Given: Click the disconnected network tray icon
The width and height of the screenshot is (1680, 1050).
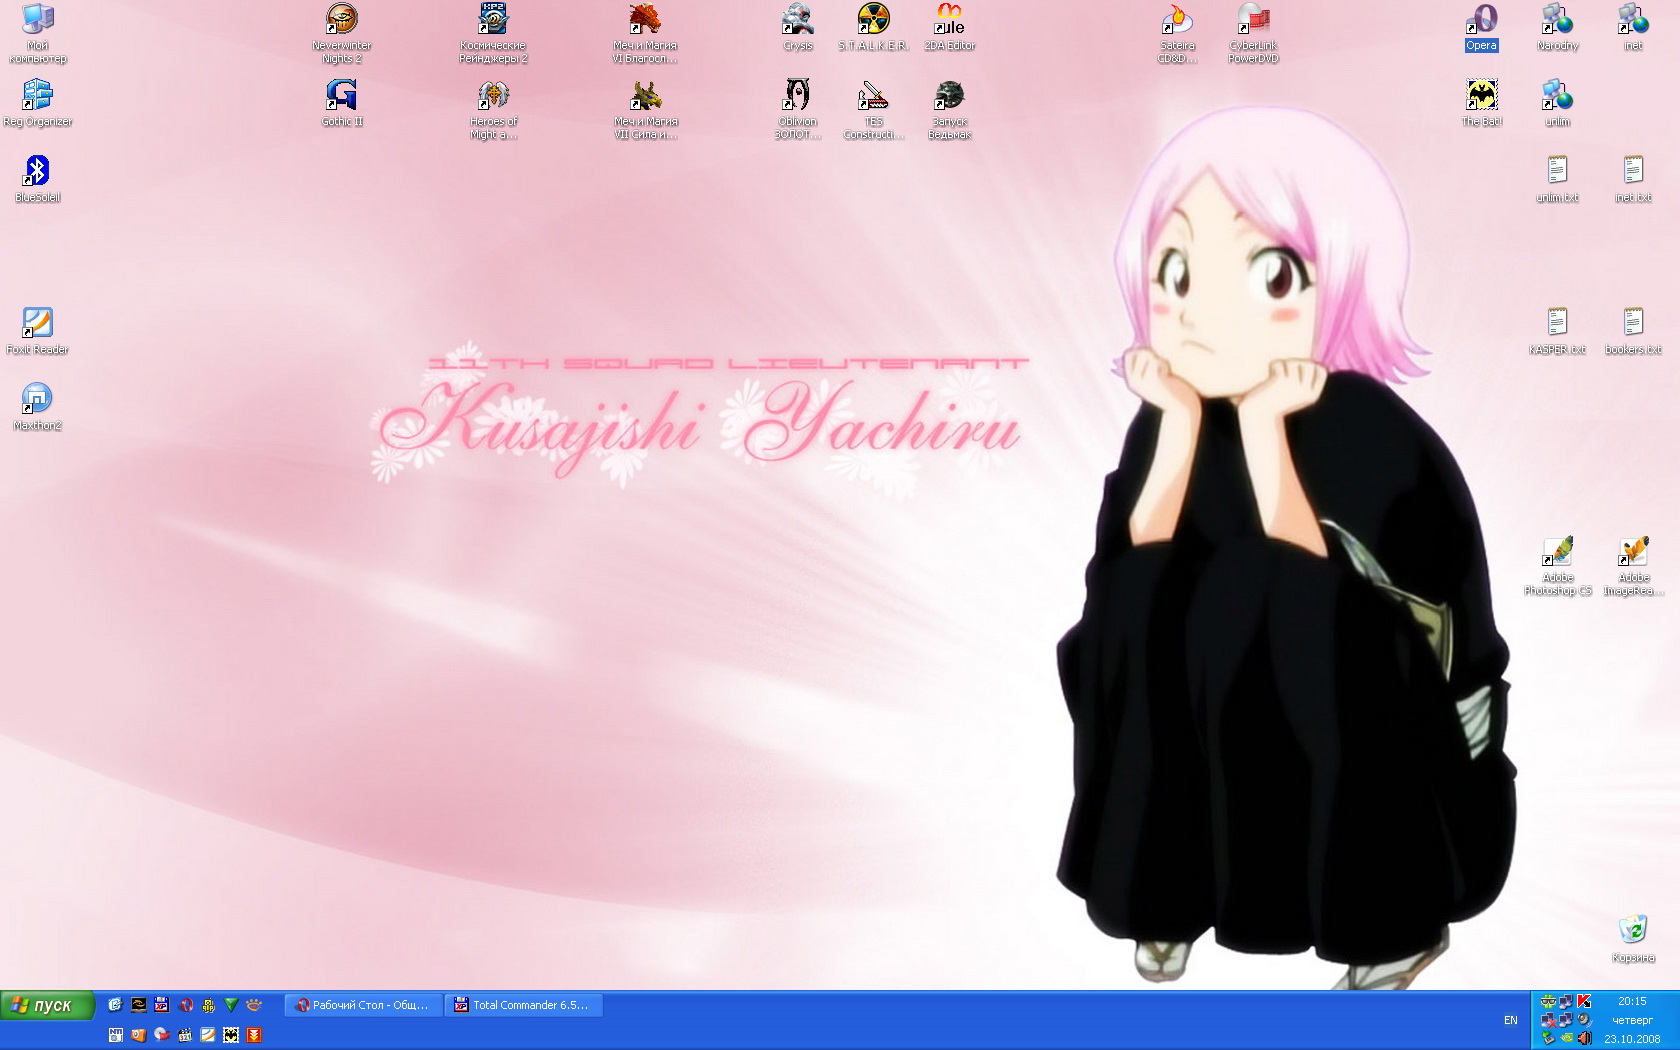Looking at the screenshot, I should click(1548, 1020).
